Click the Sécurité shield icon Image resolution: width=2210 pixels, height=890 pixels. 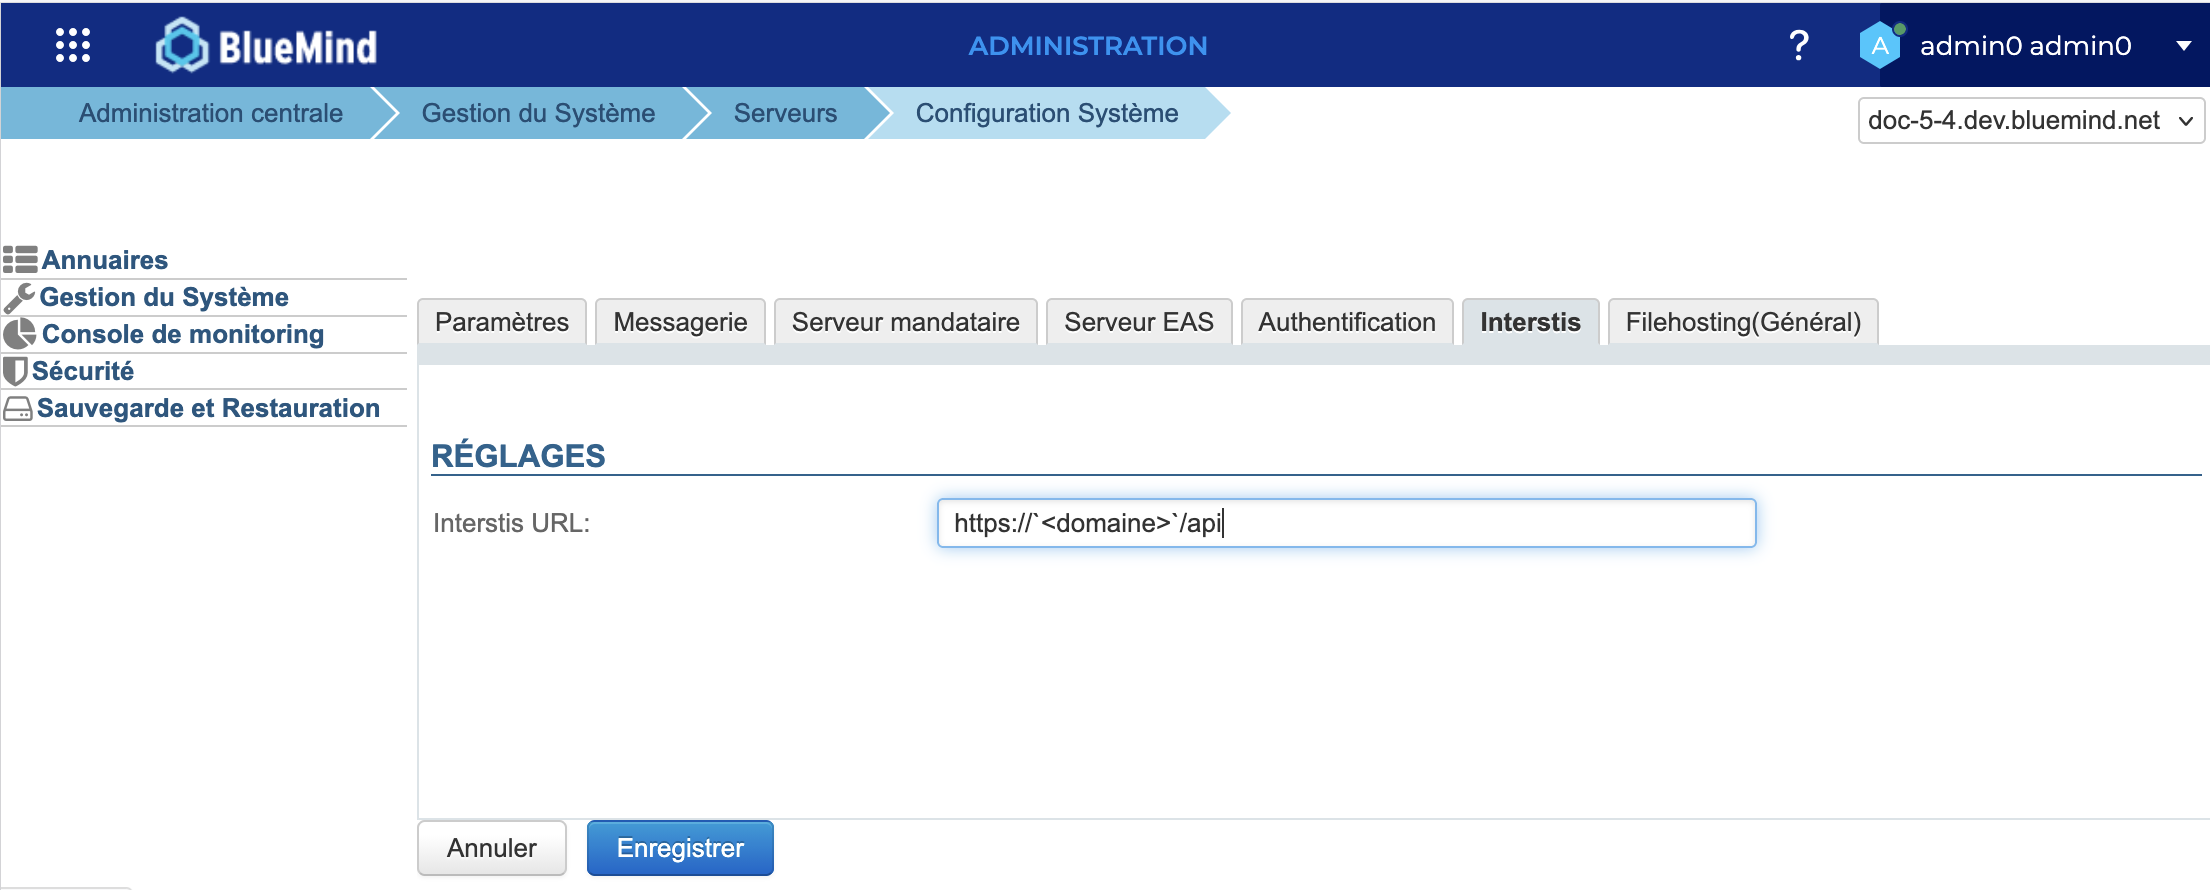tap(15, 371)
